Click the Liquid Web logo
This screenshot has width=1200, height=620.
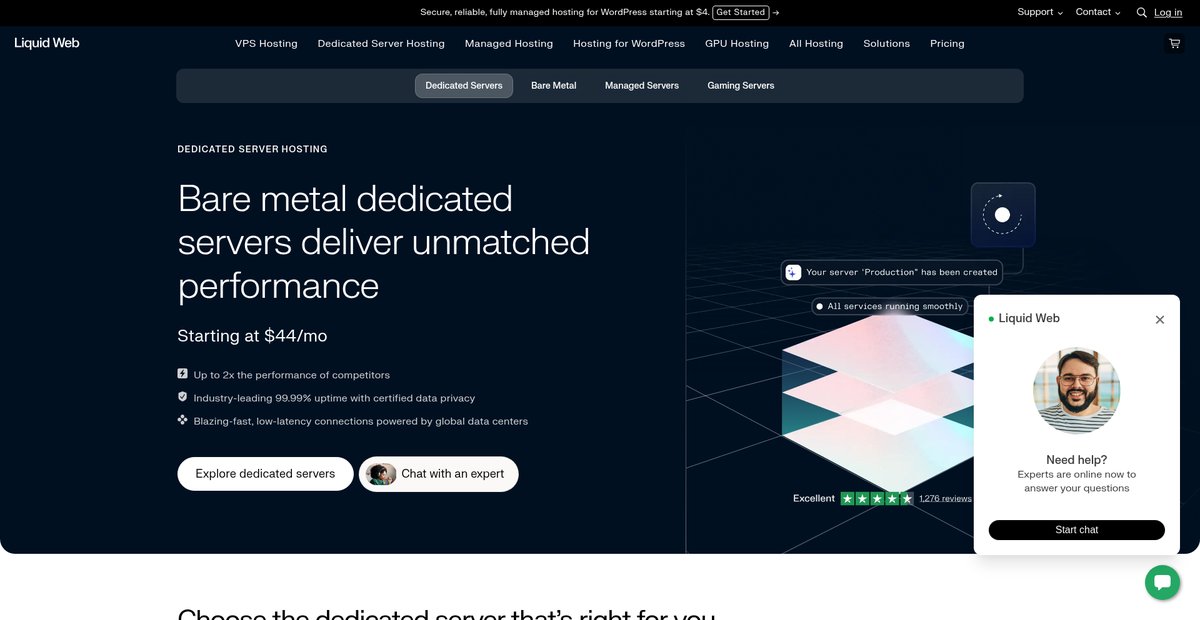46,43
